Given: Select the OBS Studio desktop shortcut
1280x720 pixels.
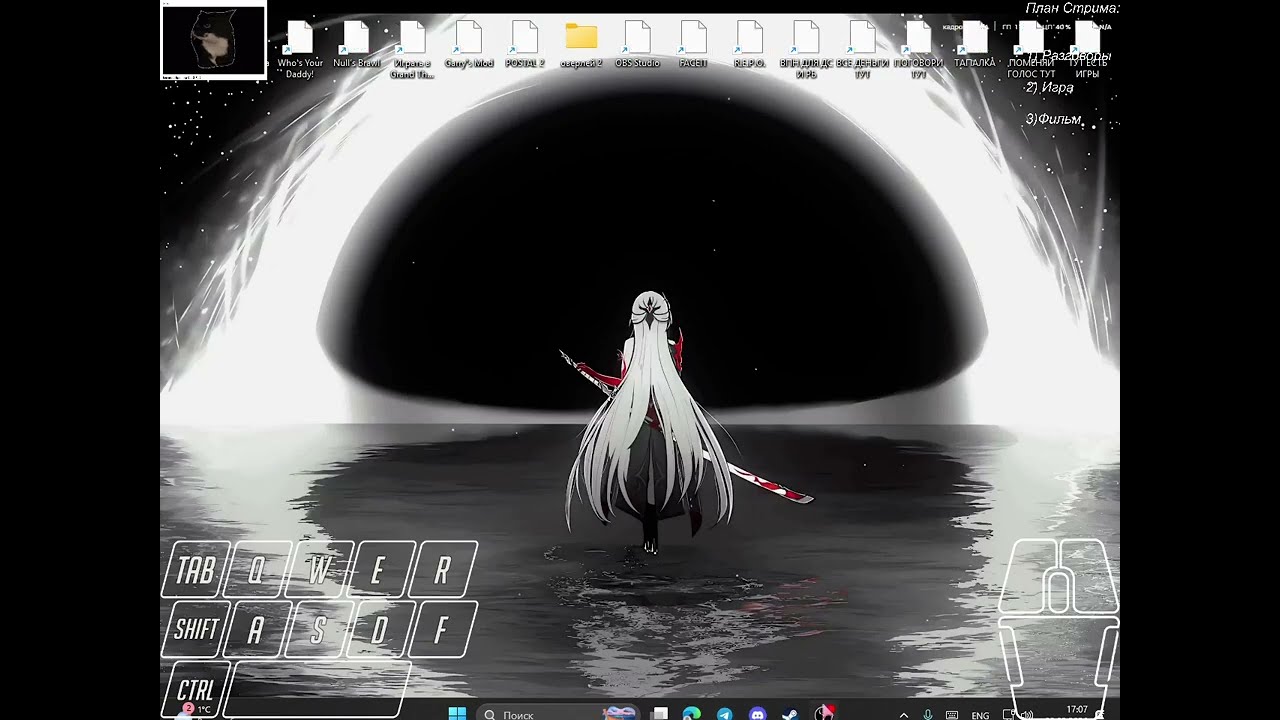Looking at the screenshot, I should (637, 45).
